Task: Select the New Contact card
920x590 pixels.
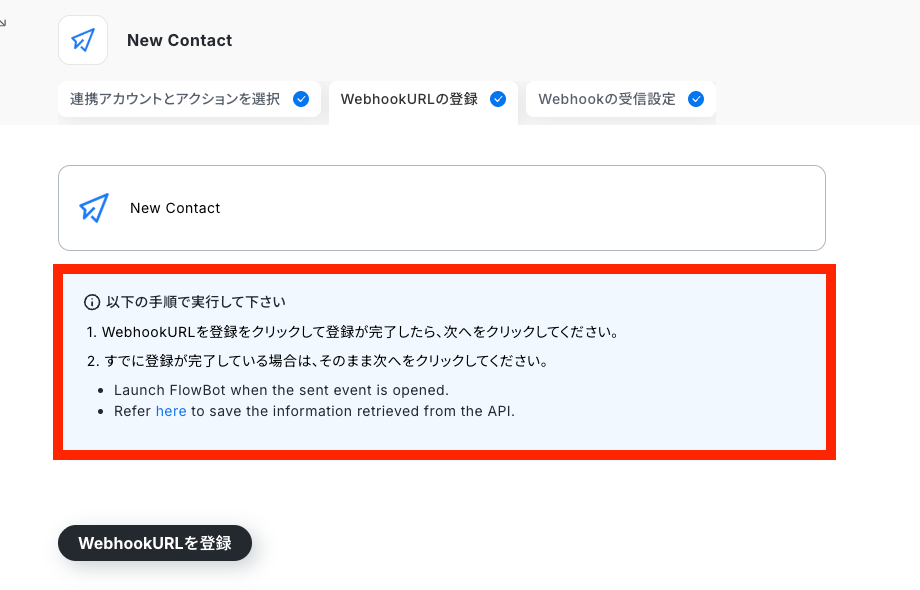Action: click(x=442, y=208)
